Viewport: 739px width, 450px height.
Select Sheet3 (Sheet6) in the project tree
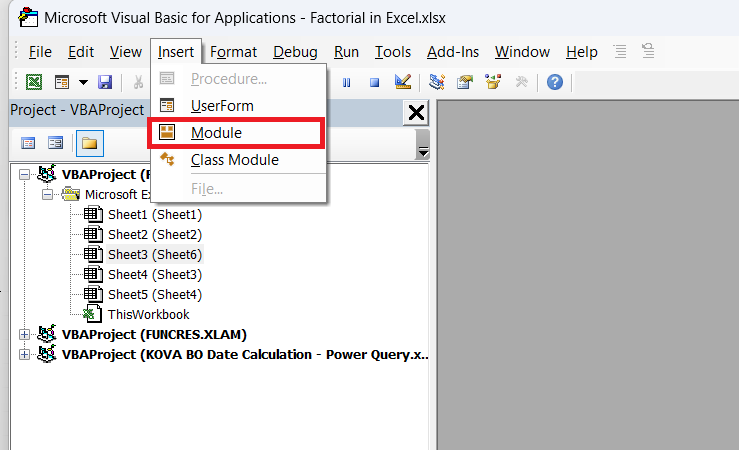155,254
